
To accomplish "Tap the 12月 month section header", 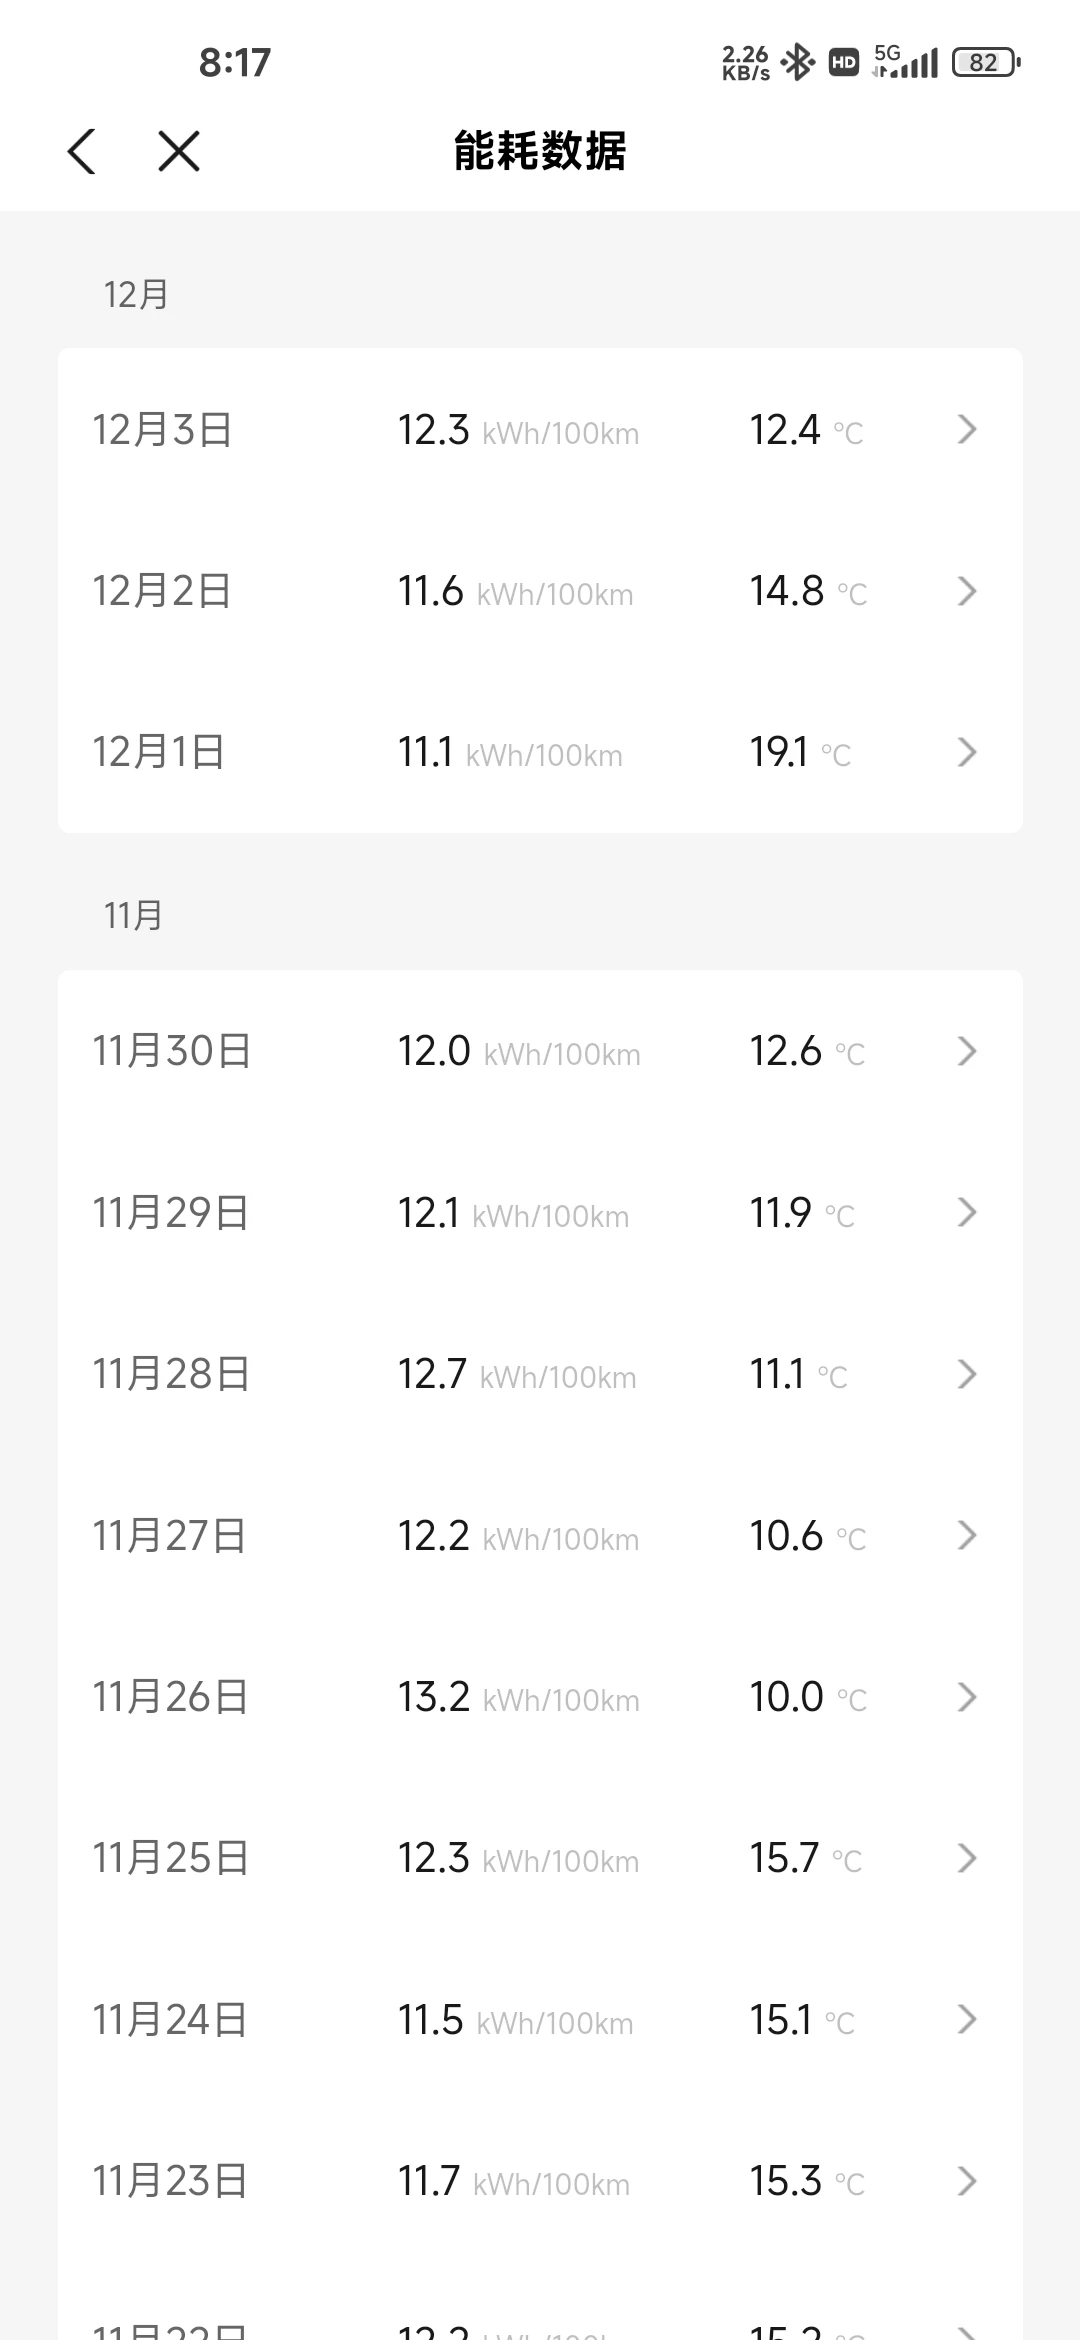I will [x=136, y=295].
